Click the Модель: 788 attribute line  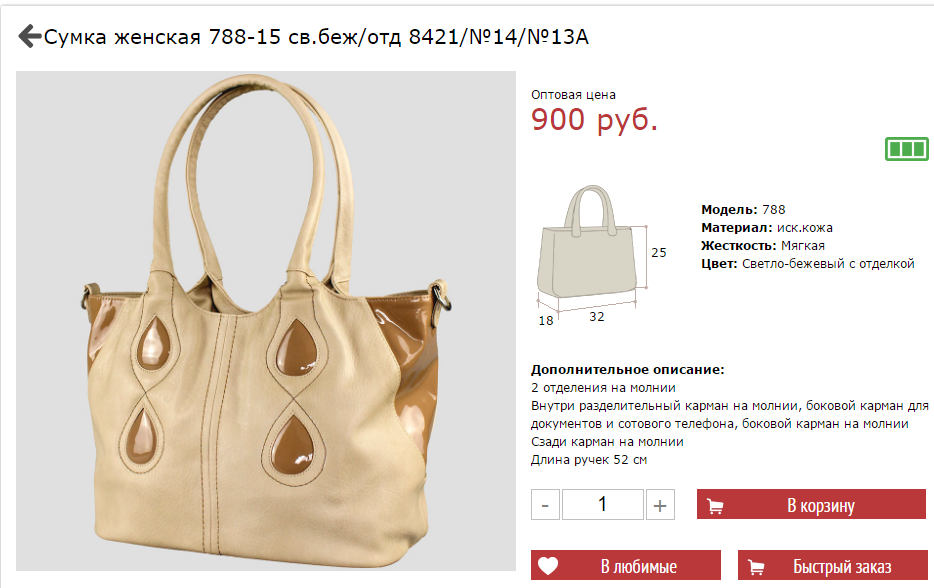coord(743,210)
